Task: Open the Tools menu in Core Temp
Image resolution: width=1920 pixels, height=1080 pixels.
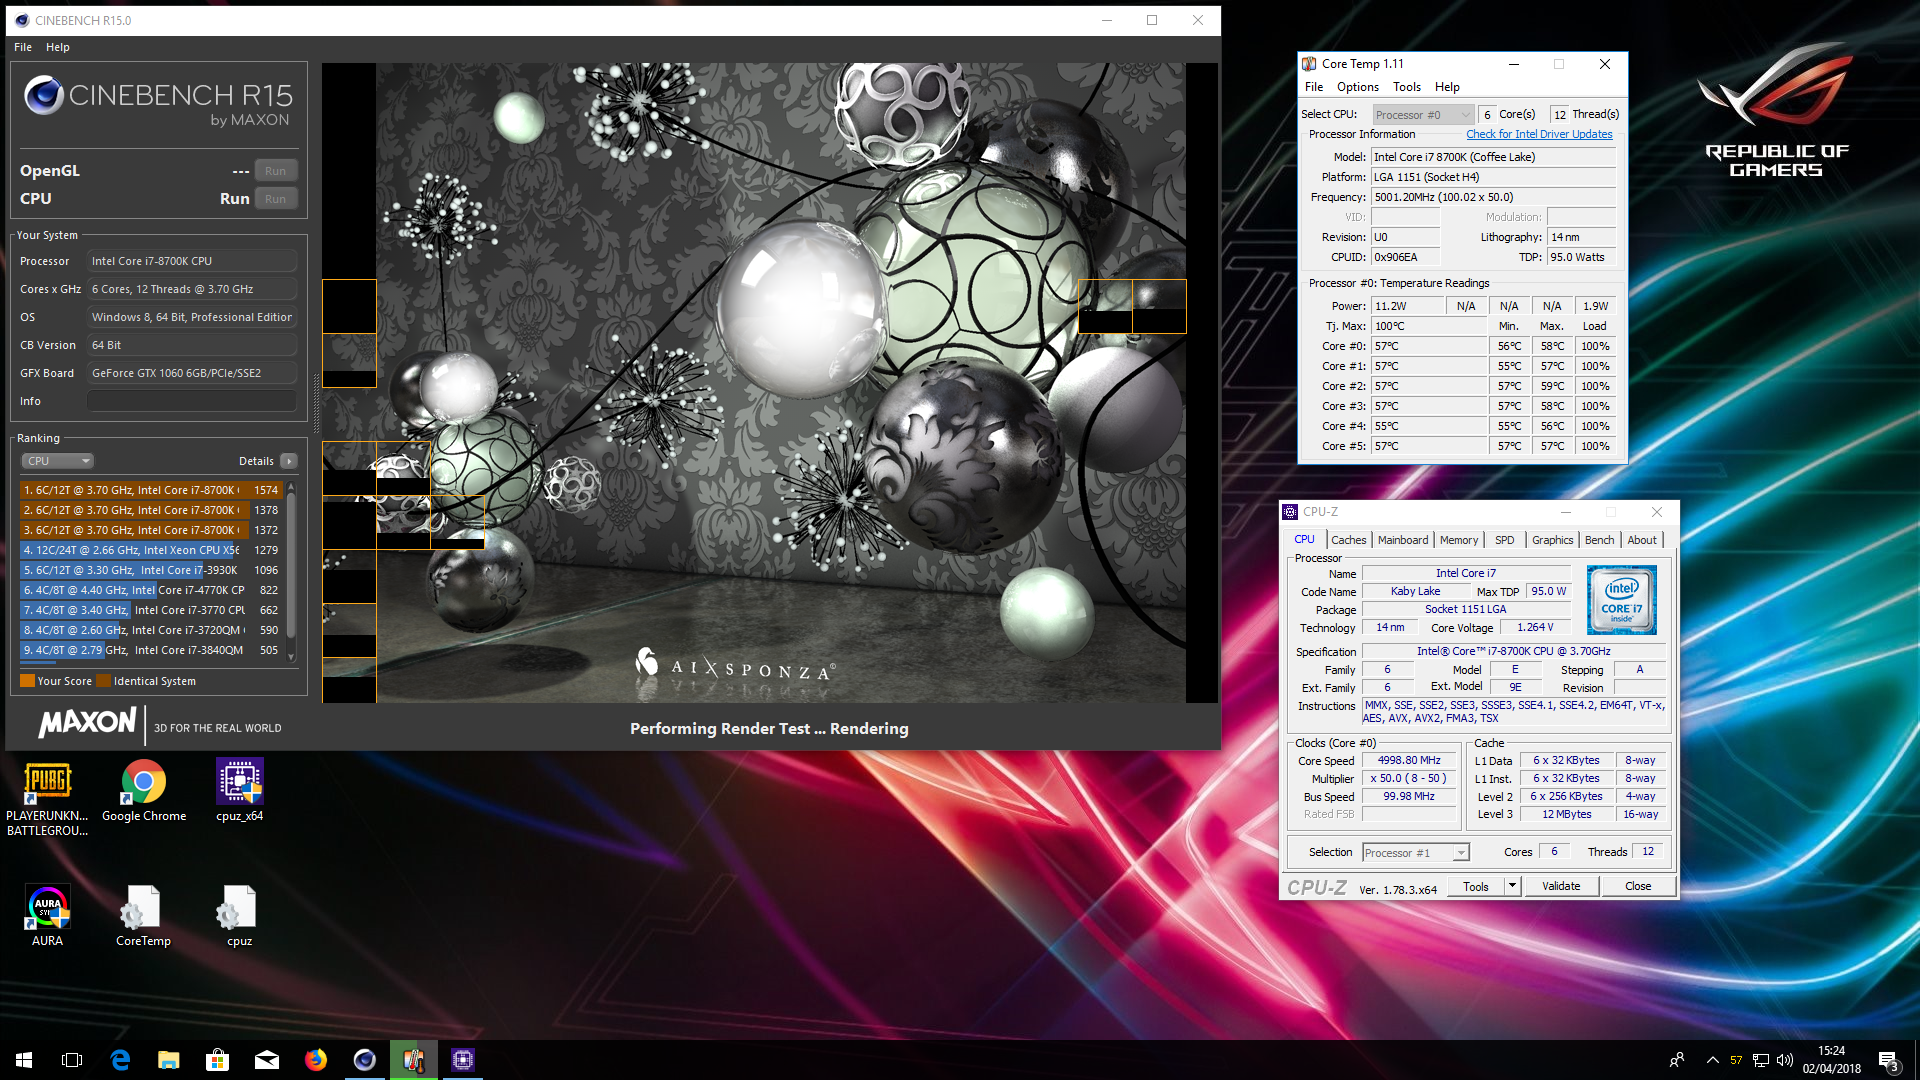Action: point(1406,87)
